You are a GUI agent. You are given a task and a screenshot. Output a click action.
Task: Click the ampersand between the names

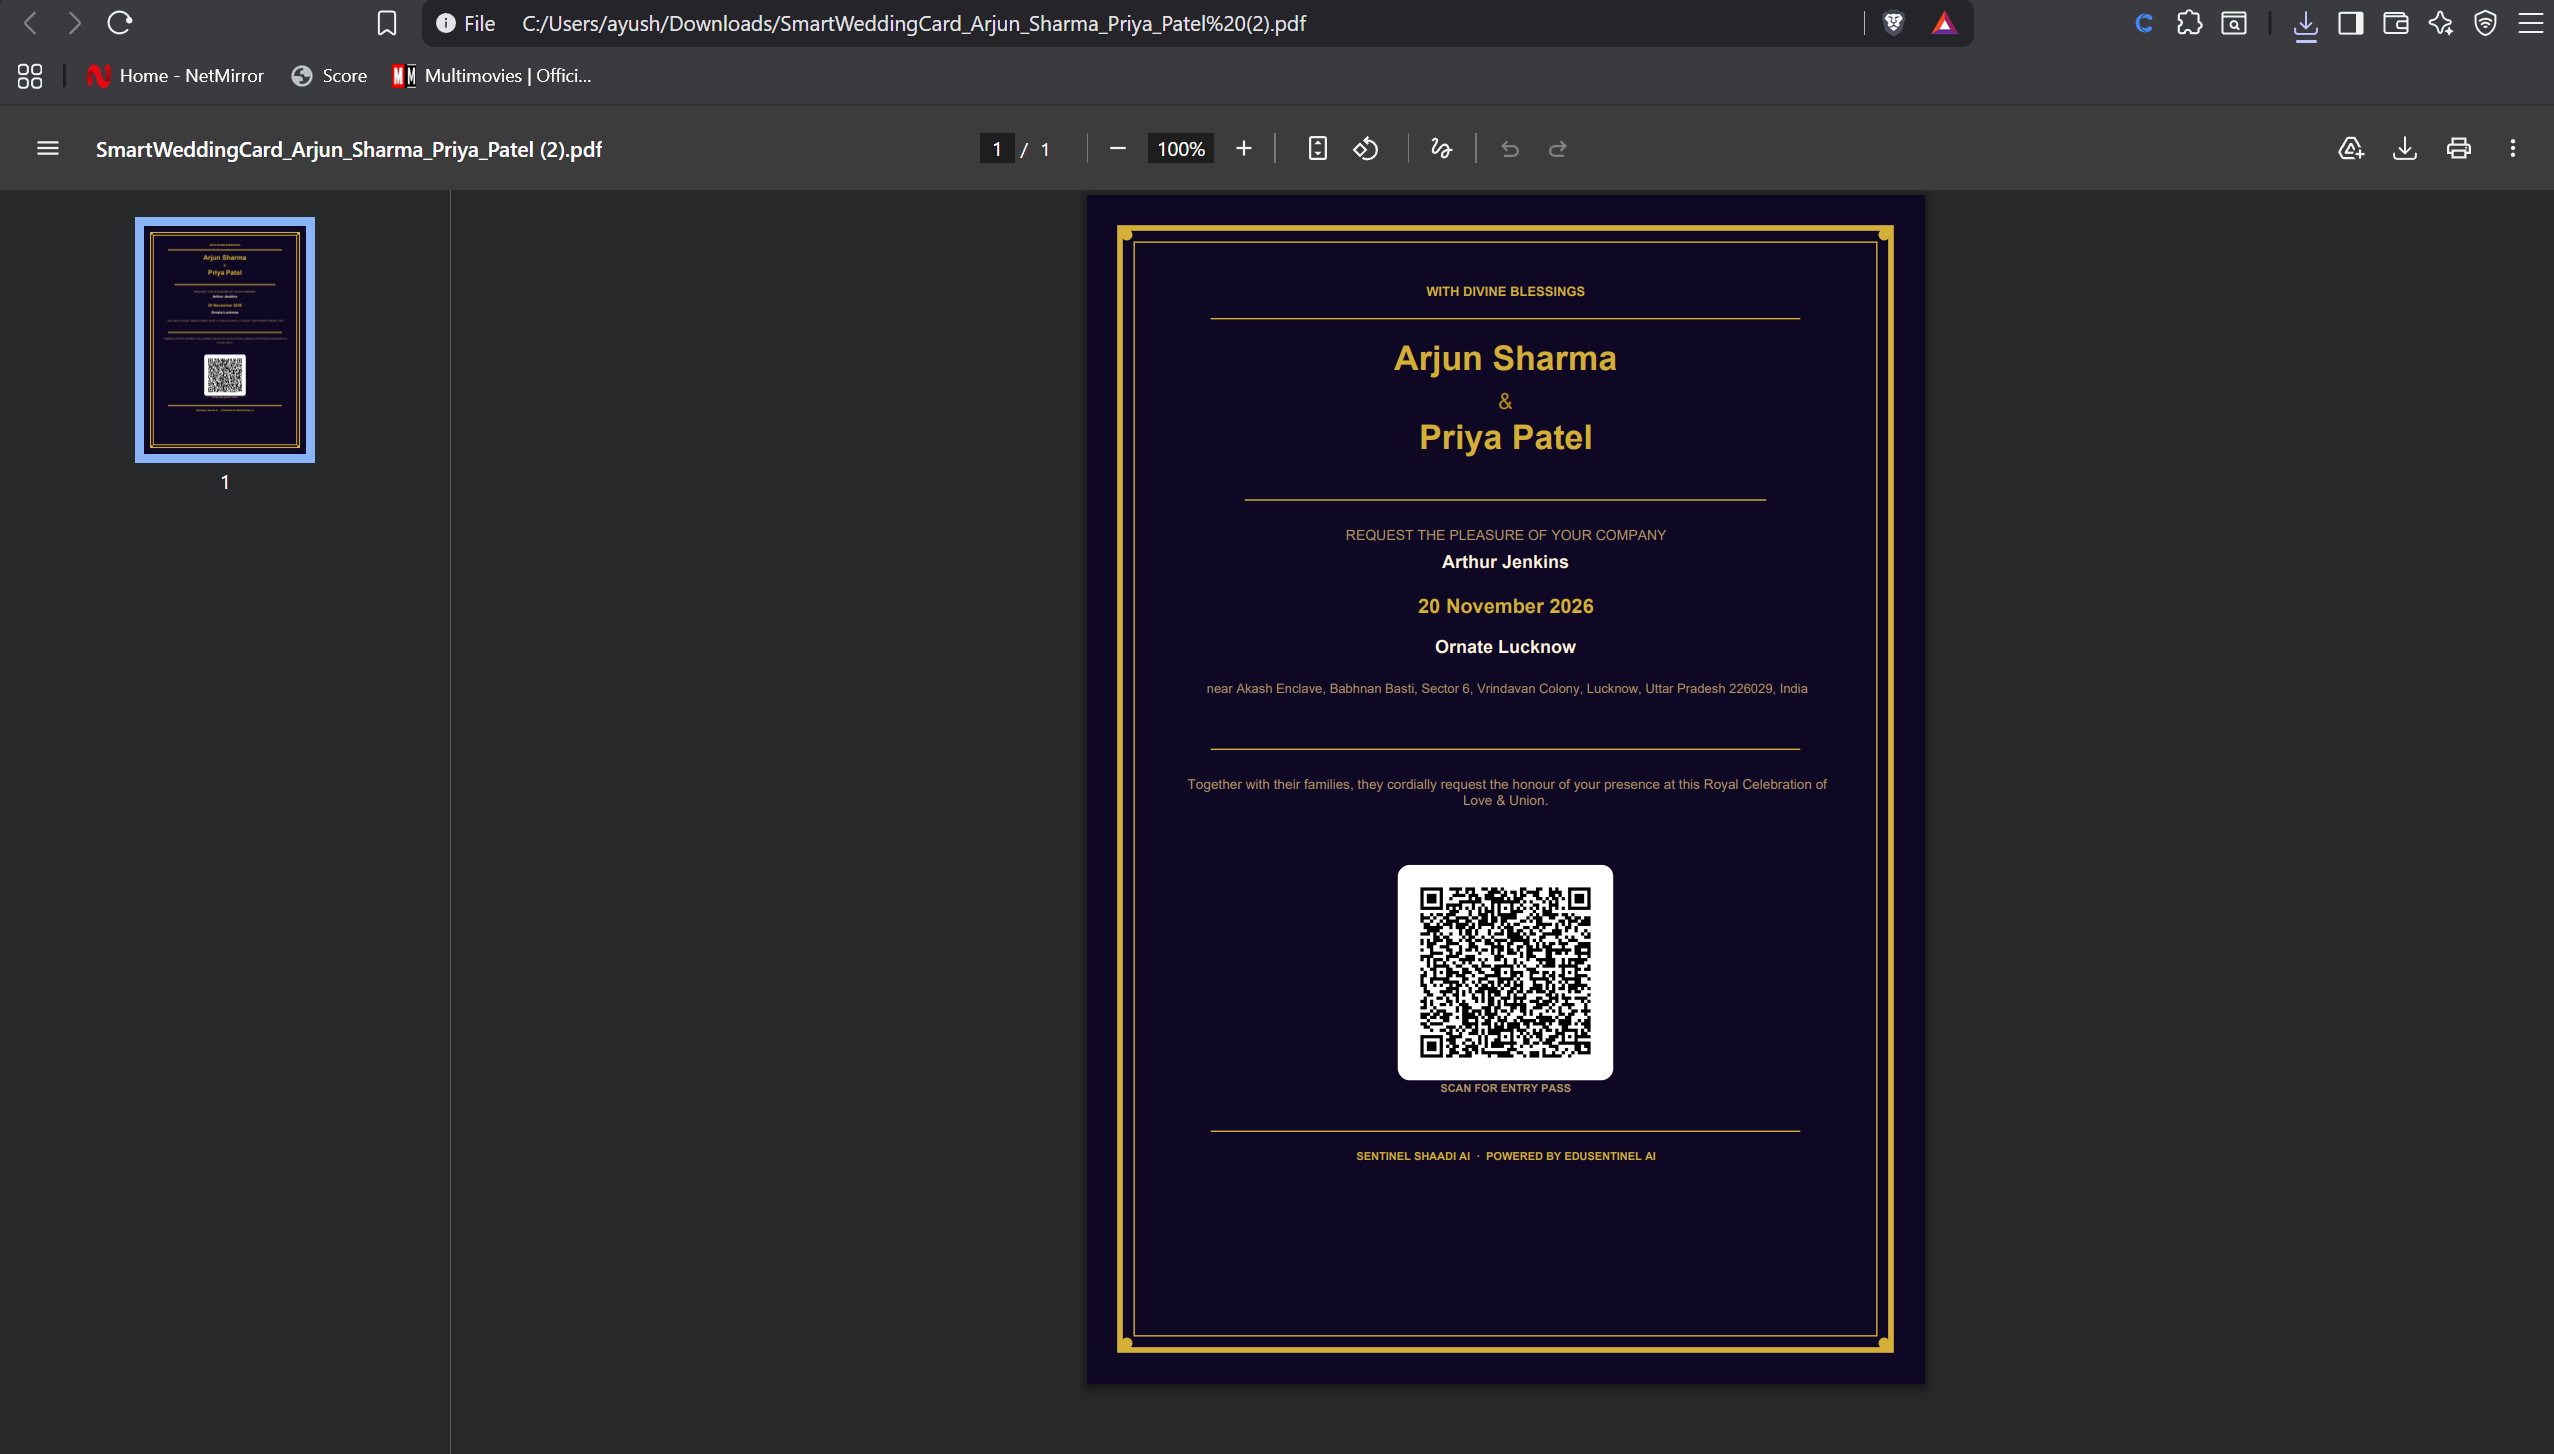1505,401
